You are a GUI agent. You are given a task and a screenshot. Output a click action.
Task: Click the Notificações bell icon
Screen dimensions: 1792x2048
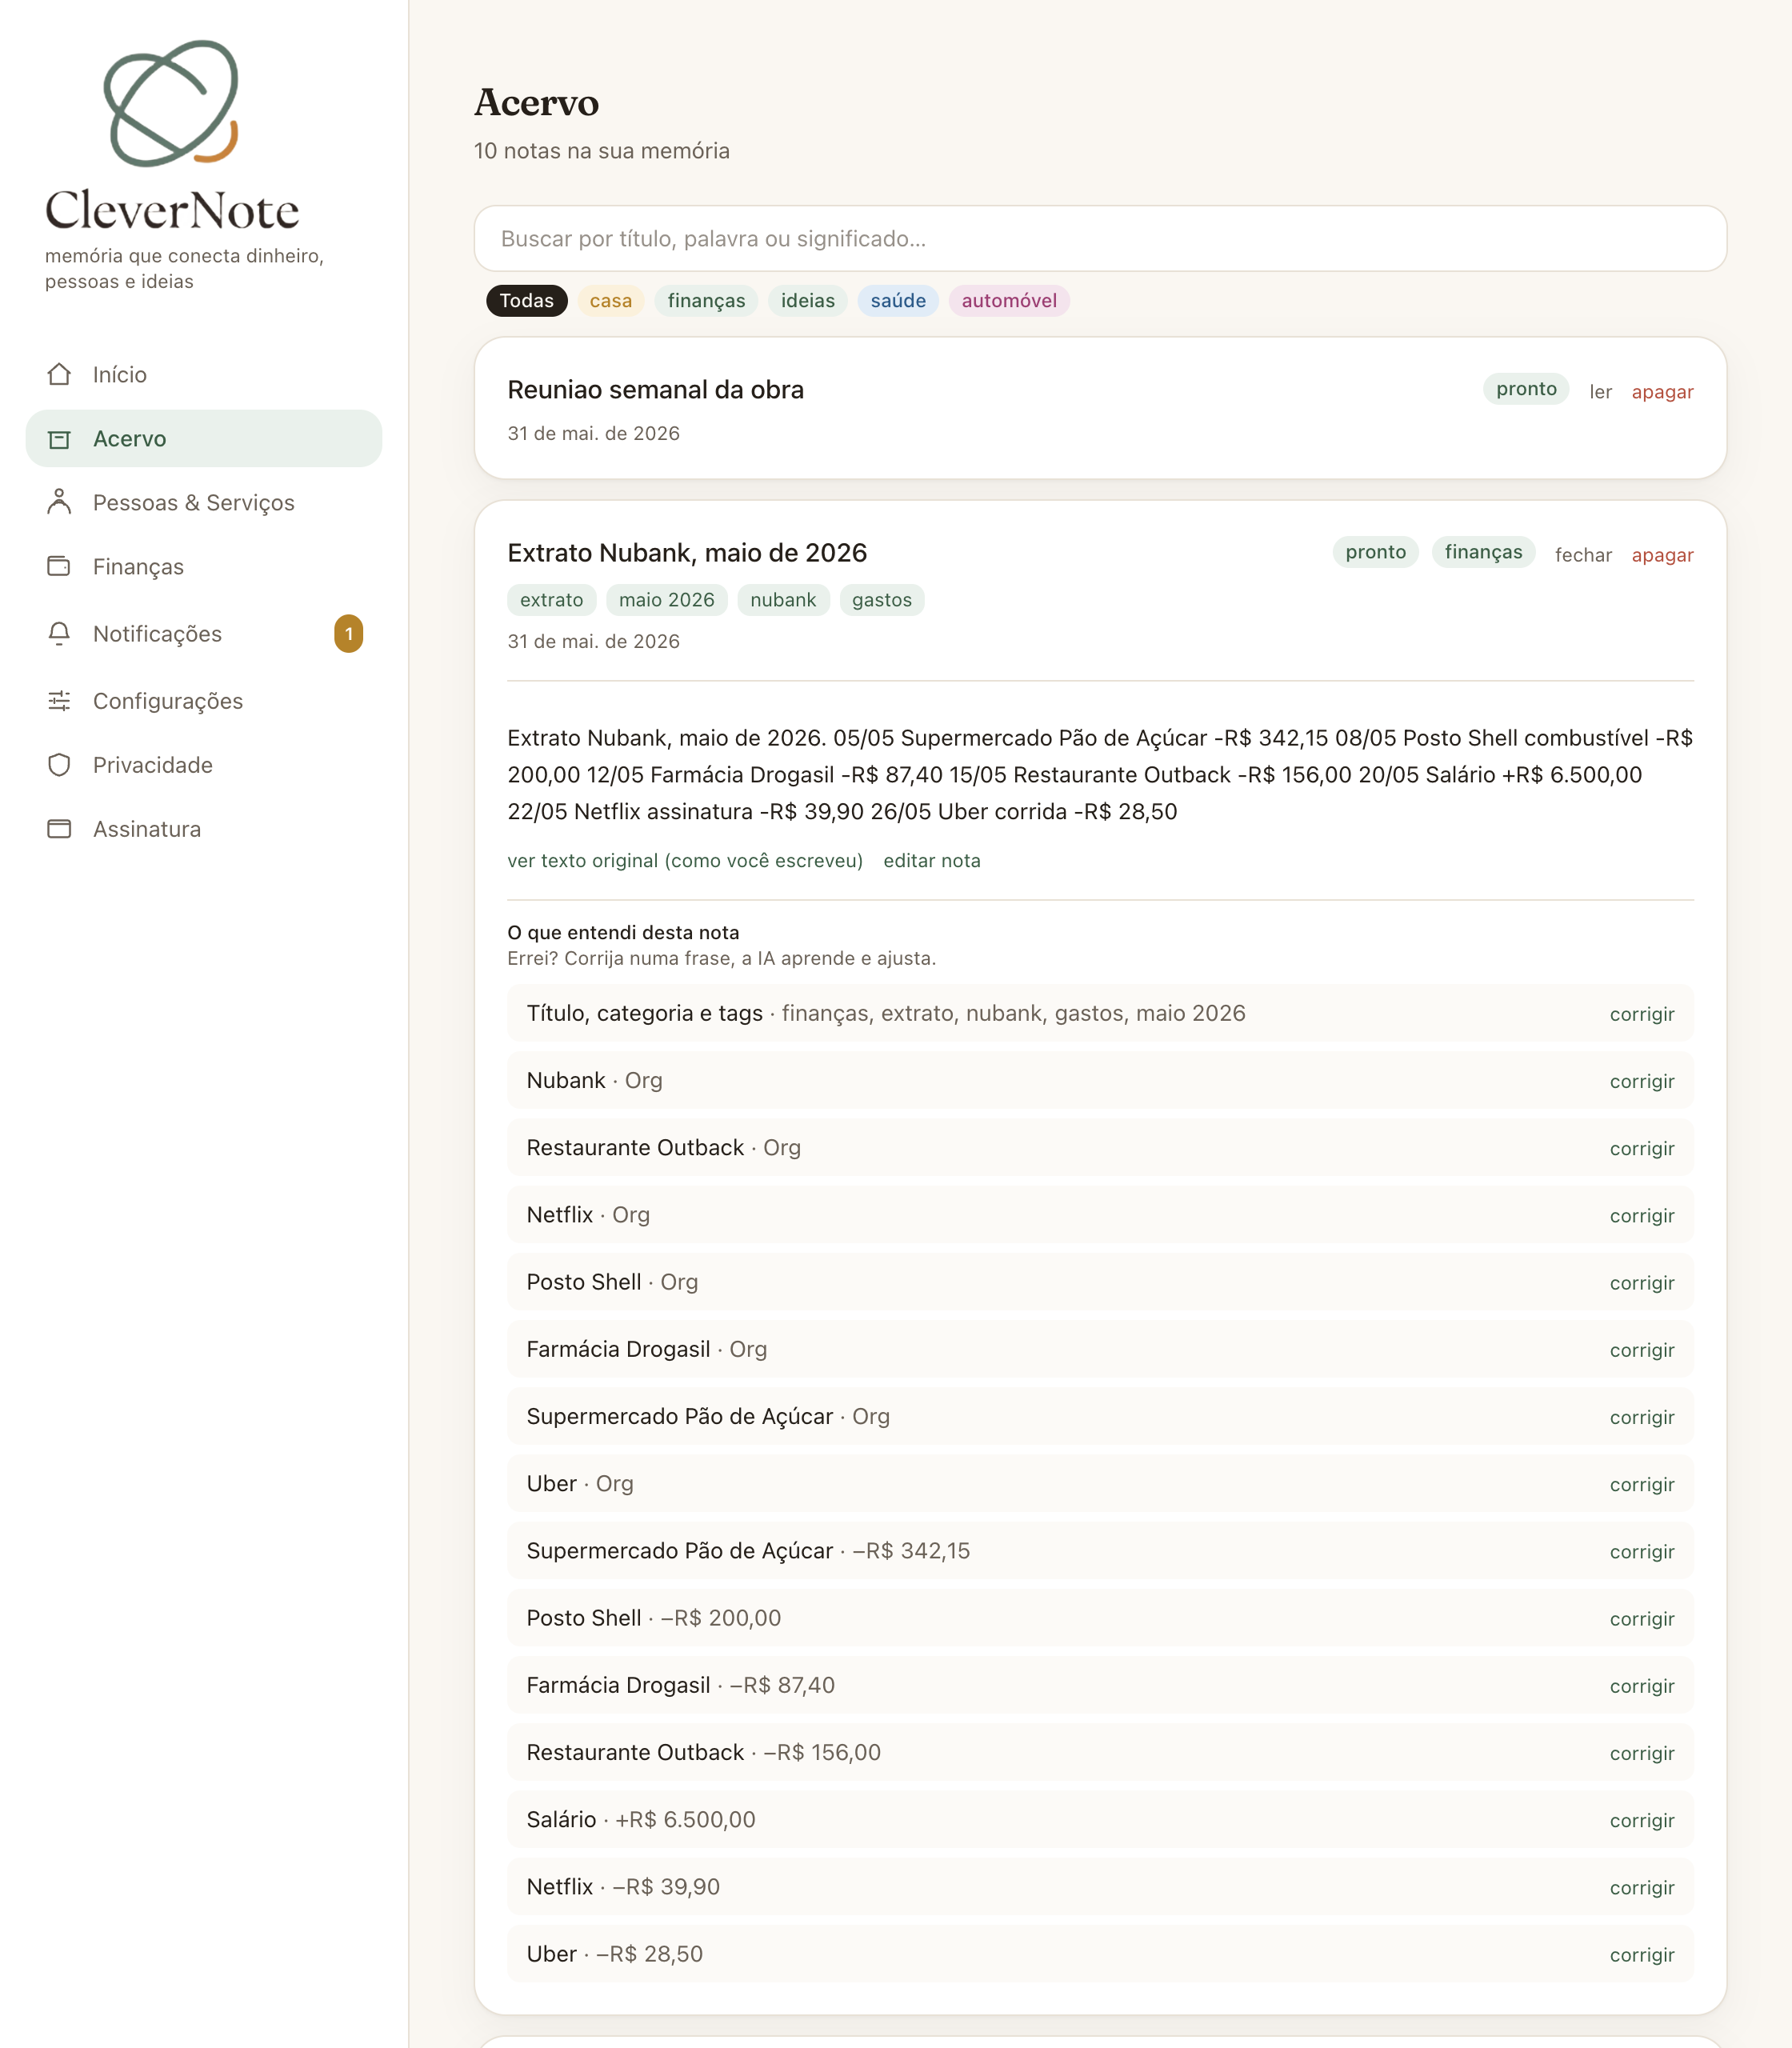(59, 633)
